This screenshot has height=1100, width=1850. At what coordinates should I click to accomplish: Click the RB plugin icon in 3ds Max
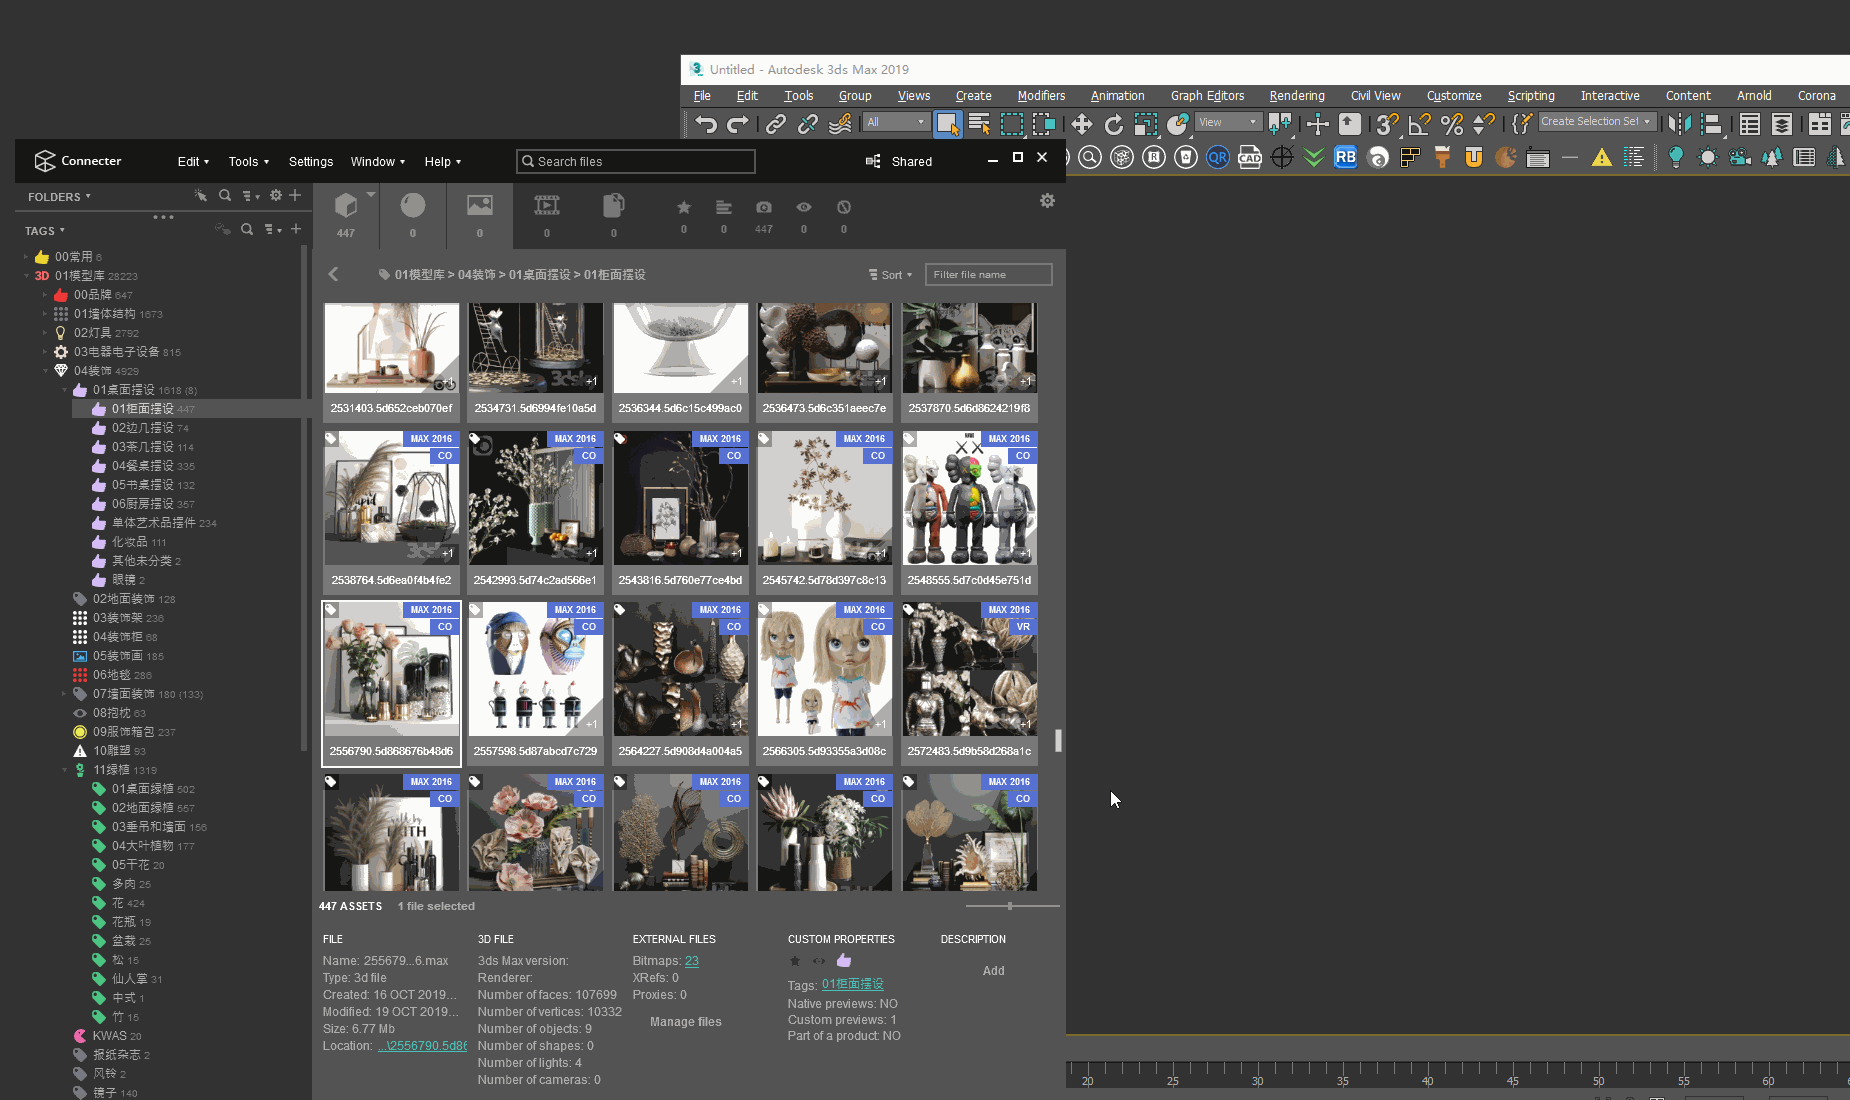[x=1345, y=157]
